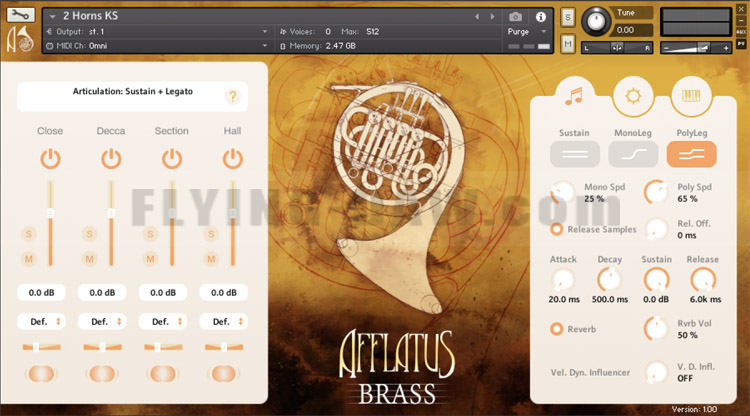750x416 pixels.
Task: Click the Sustain envelope knob
Action: (656, 280)
